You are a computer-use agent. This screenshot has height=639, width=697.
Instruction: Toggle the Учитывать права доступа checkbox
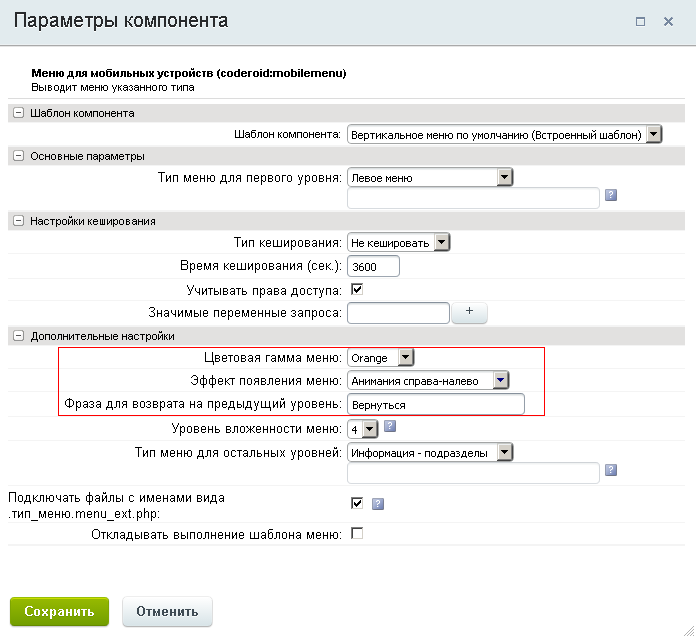click(x=356, y=290)
